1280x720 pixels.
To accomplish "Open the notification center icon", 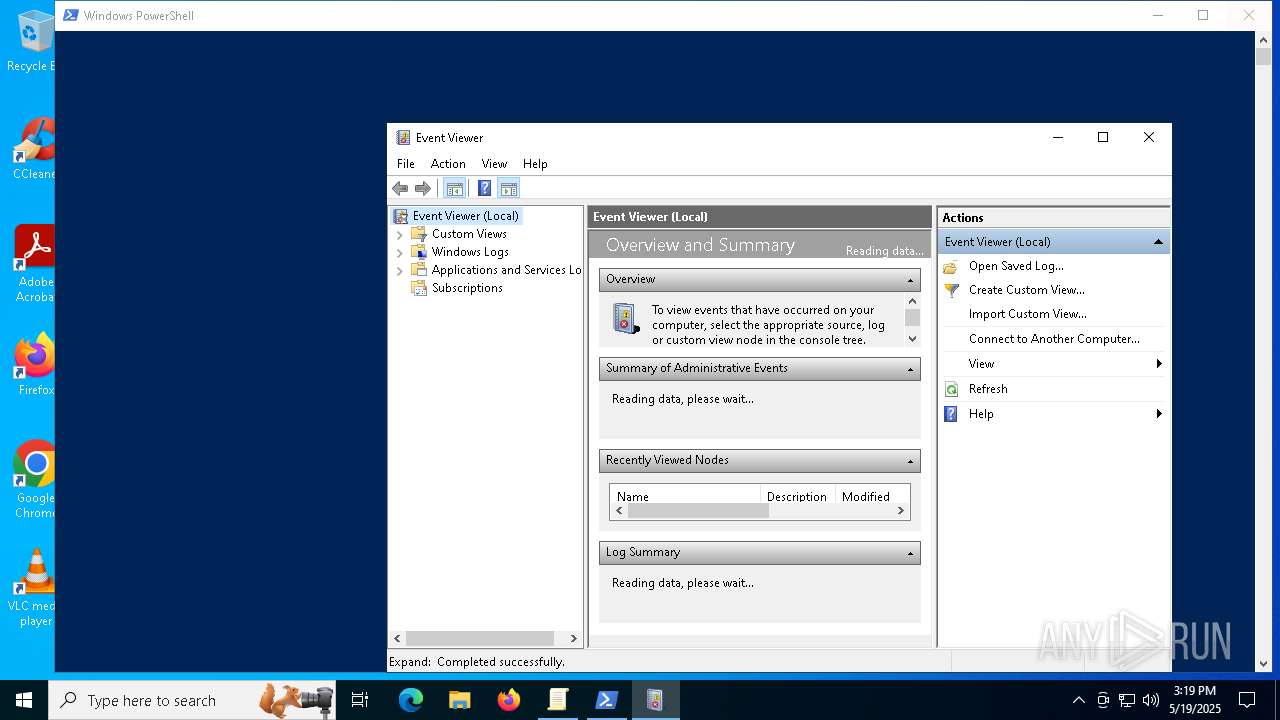I will pyautogui.click(x=1247, y=700).
